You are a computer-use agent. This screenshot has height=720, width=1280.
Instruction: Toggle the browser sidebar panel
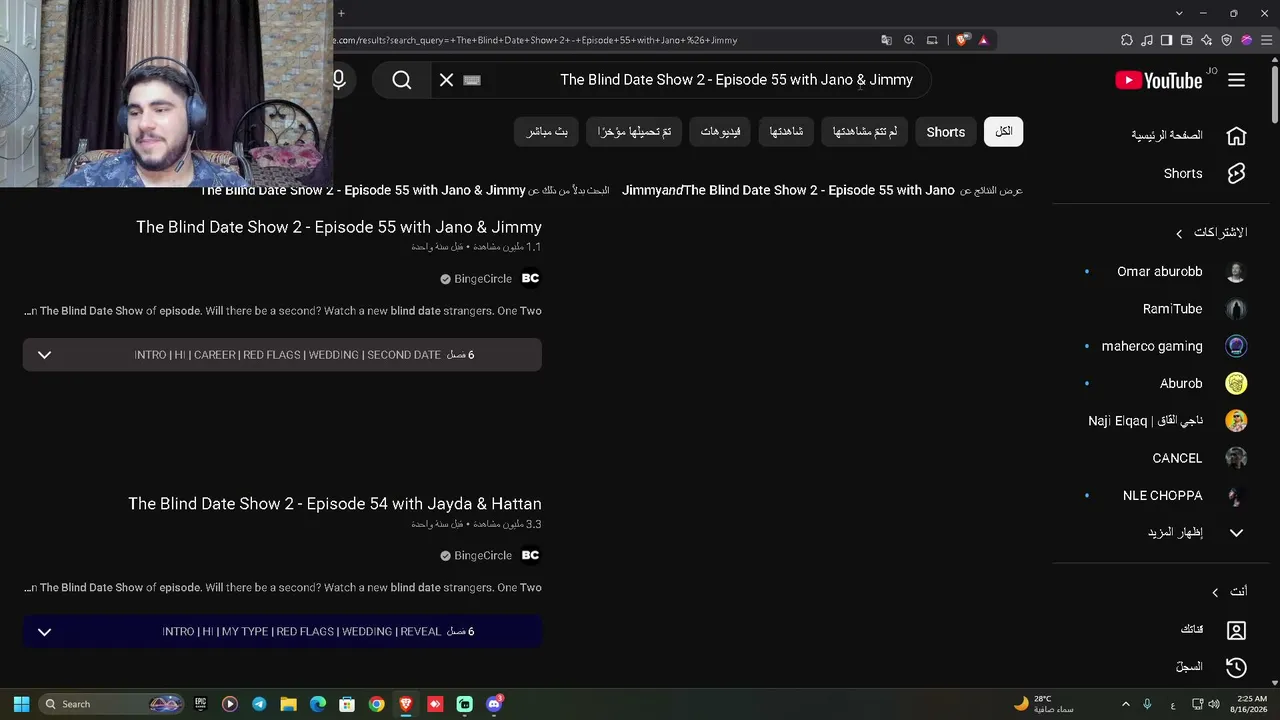click(1167, 40)
